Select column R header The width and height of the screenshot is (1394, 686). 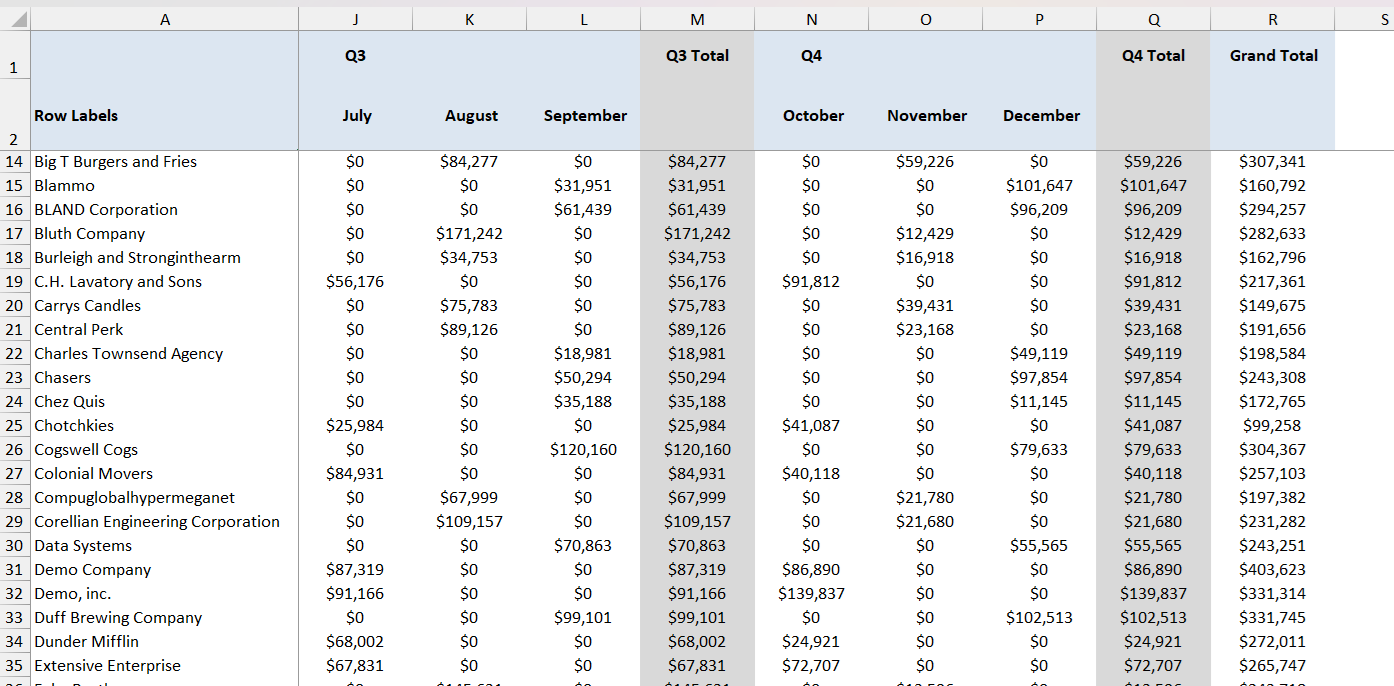click(x=1273, y=19)
